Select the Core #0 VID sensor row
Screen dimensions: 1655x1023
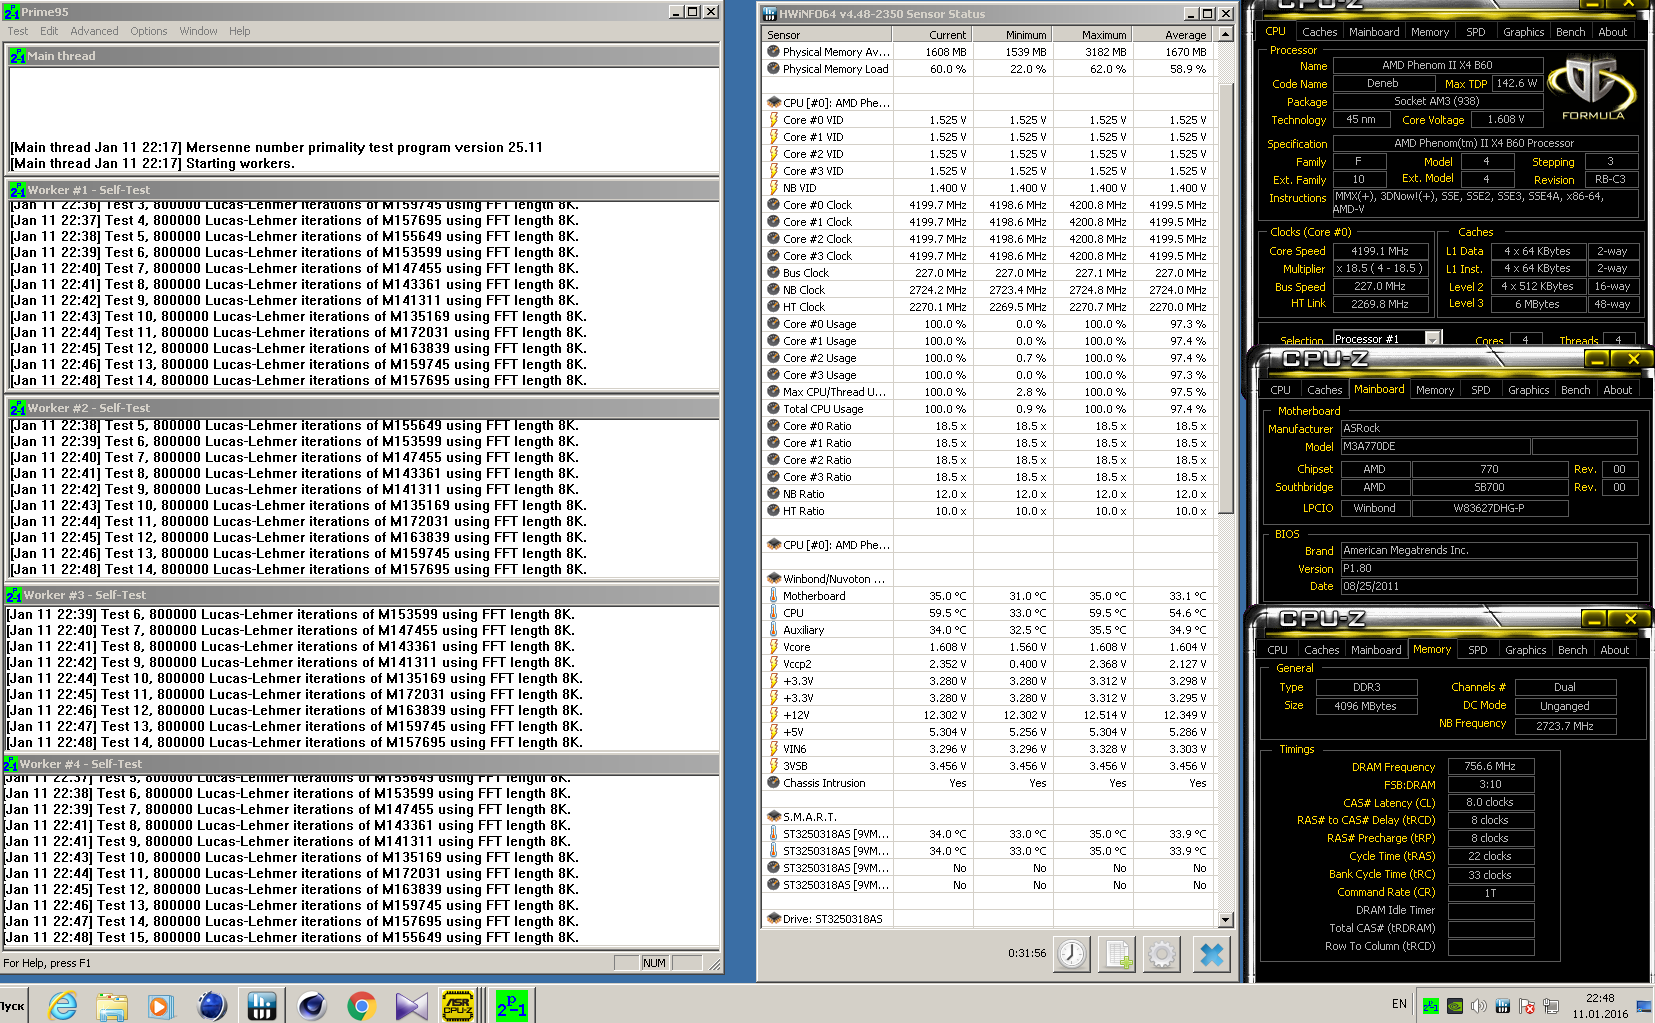(988, 120)
